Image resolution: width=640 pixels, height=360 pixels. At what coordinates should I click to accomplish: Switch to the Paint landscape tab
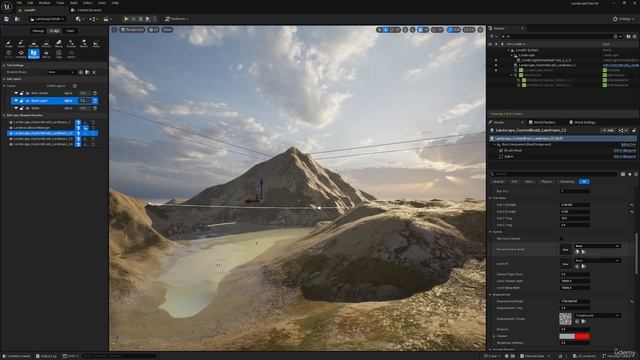click(x=70, y=31)
